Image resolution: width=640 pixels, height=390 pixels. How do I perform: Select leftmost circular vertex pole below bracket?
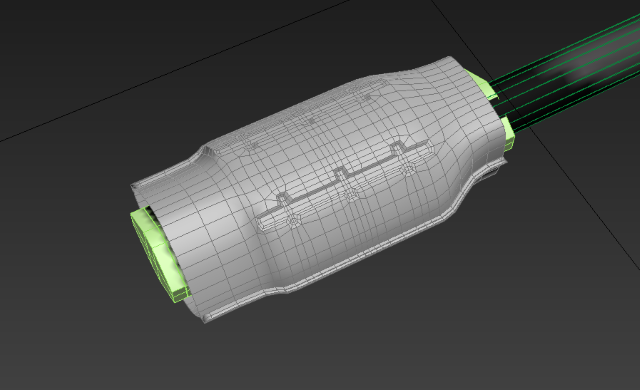(x=293, y=221)
